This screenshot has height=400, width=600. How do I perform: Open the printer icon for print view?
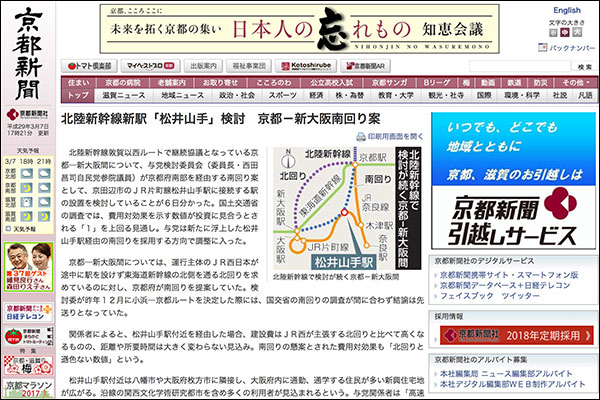coord(362,134)
